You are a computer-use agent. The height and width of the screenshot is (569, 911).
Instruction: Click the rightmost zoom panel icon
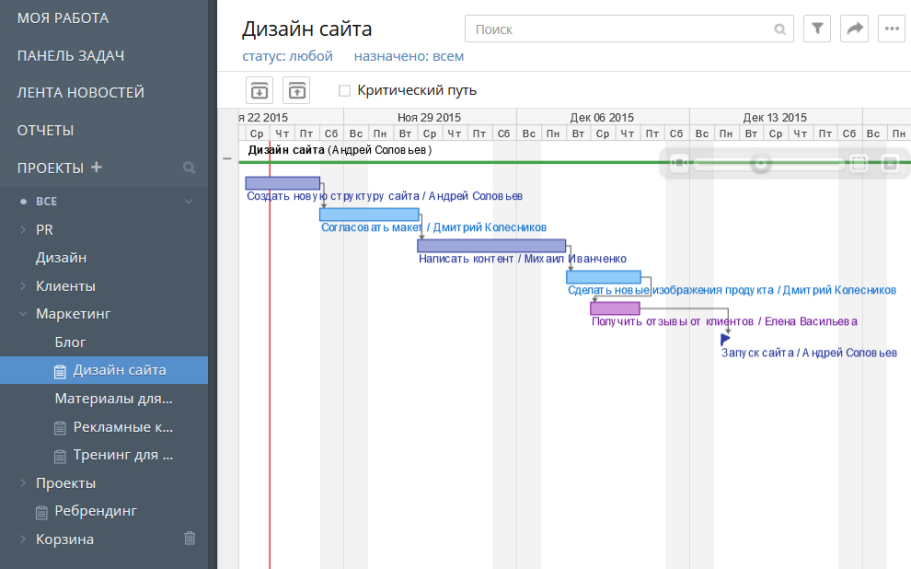coord(890,163)
